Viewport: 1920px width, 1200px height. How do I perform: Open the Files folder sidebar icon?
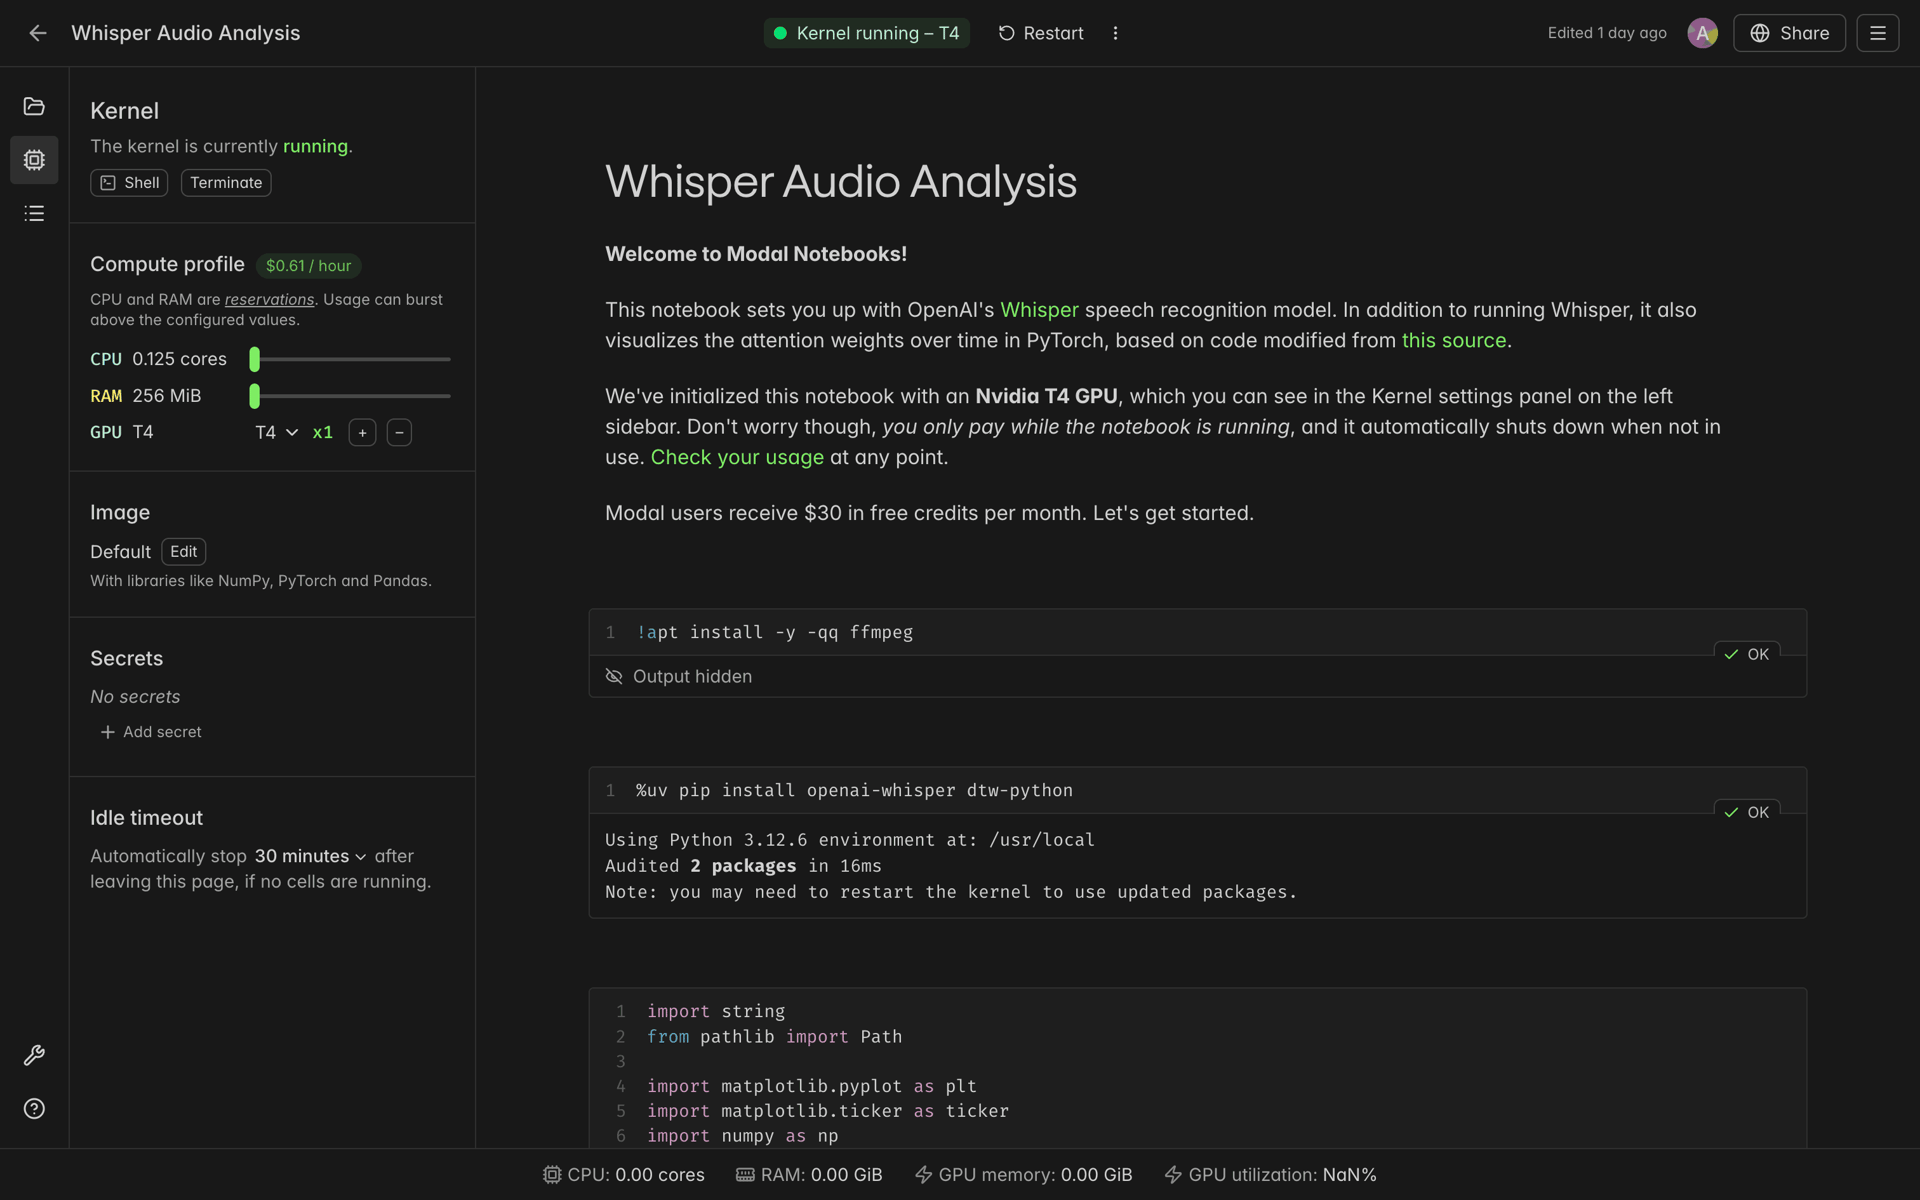point(34,106)
